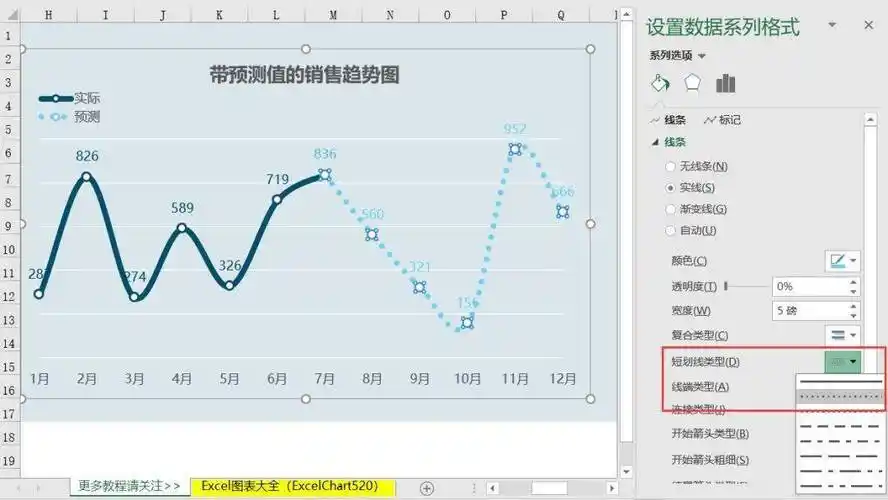Select the 无线条(N) radio button

coord(671,166)
